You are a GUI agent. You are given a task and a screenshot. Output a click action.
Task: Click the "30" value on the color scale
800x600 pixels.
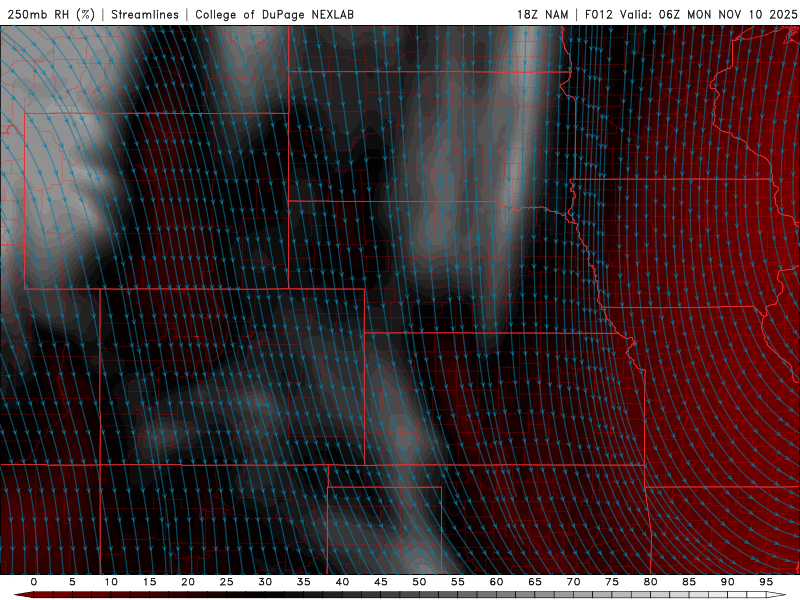265,582
